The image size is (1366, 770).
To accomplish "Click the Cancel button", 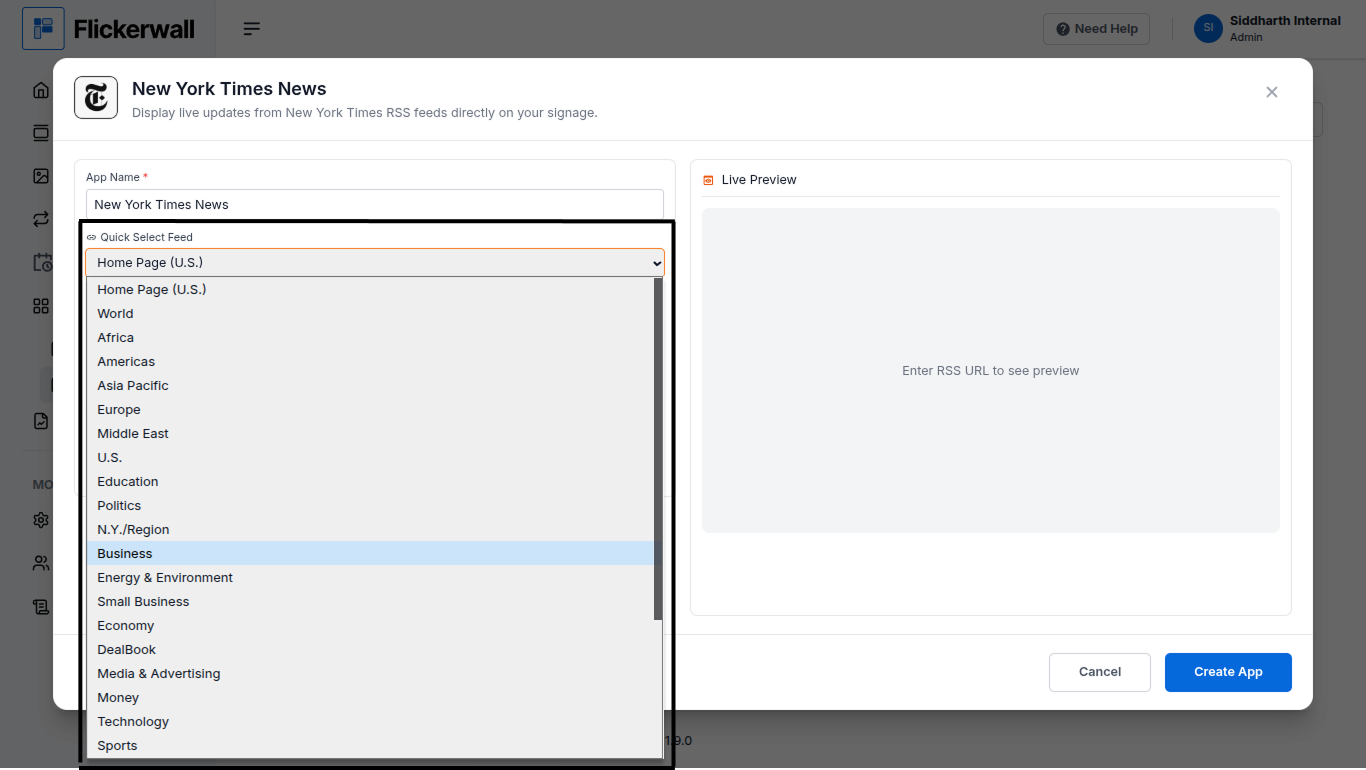I will 1100,672.
